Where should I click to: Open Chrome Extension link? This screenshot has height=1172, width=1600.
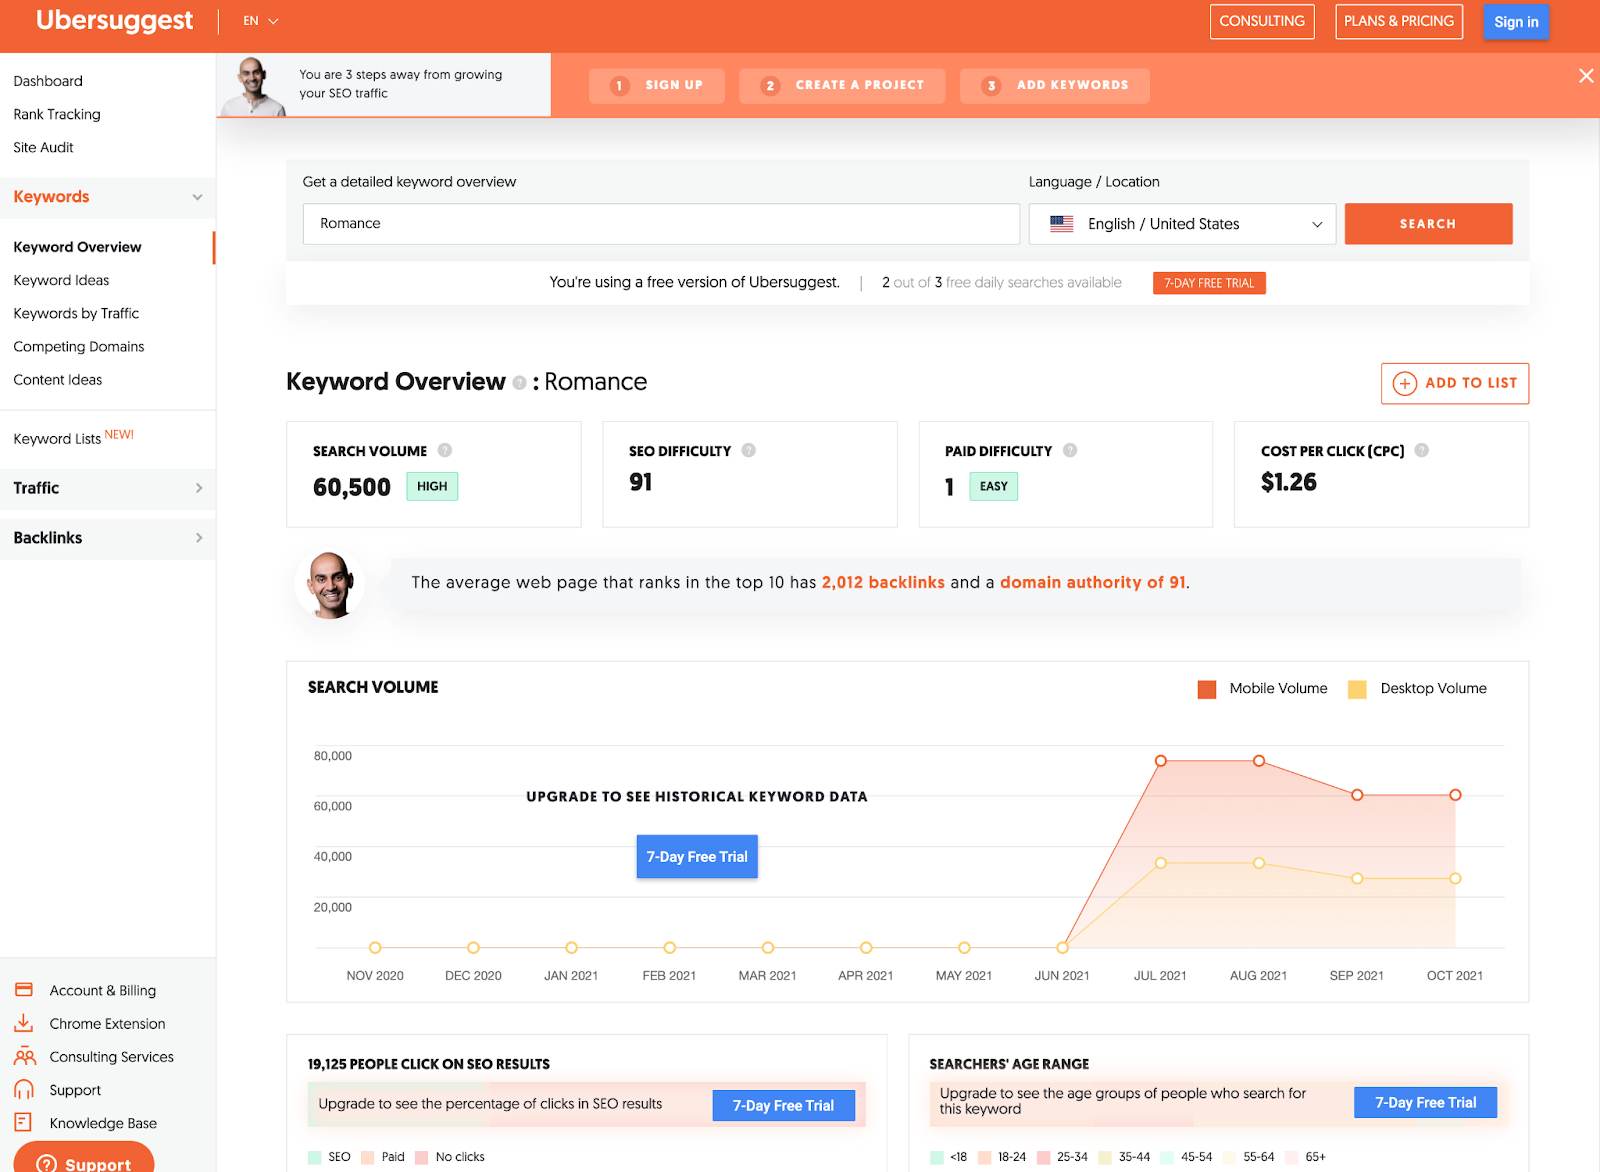pos(108,1023)
